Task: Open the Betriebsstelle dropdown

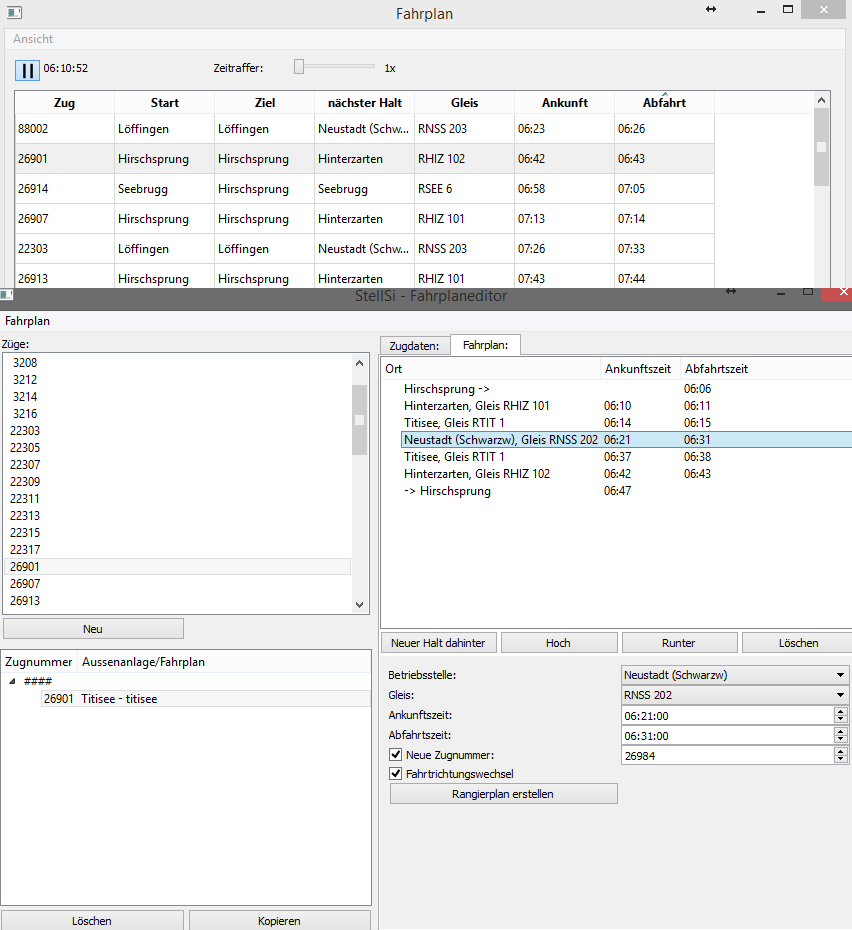Action: point(735,675)
